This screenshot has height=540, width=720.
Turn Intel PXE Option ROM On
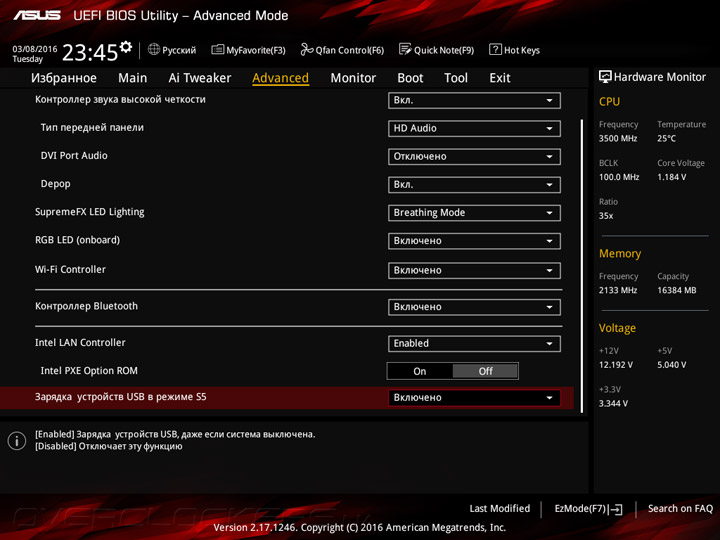click(420, 371)
